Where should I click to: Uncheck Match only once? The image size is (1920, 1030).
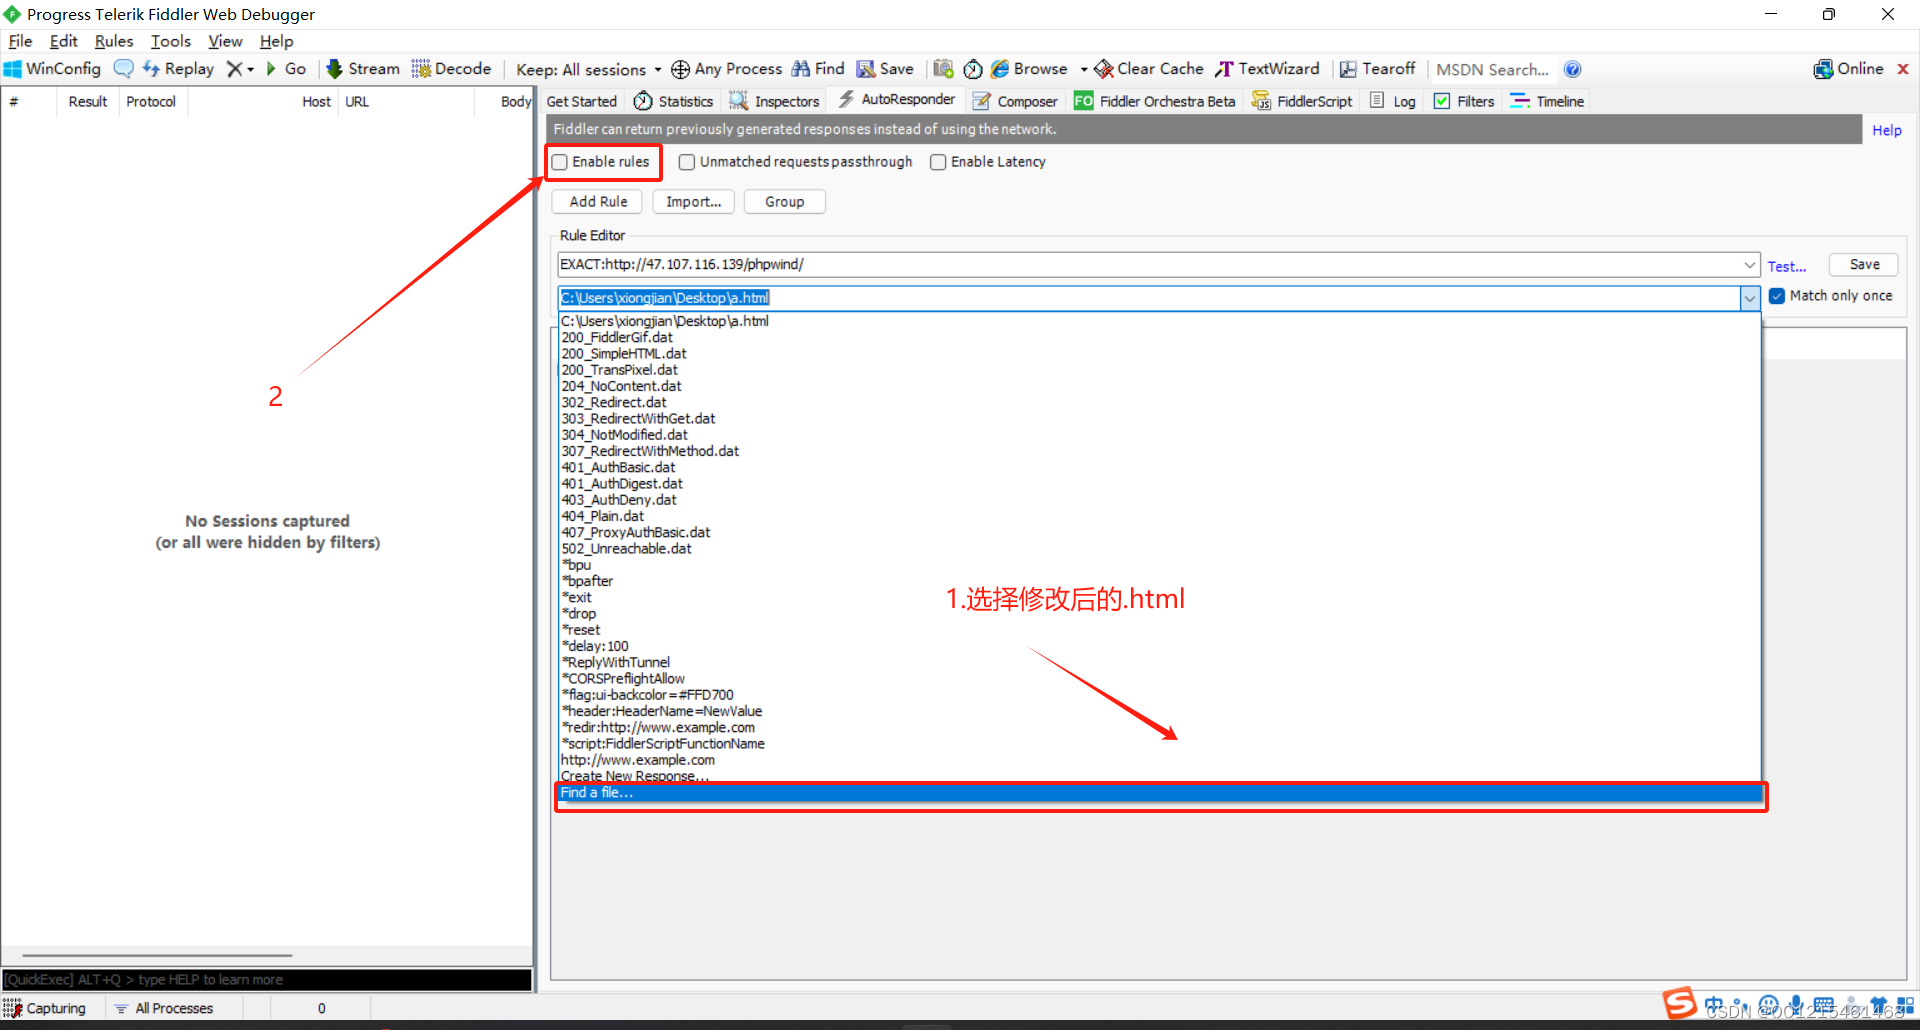[x=1777, y=296]
